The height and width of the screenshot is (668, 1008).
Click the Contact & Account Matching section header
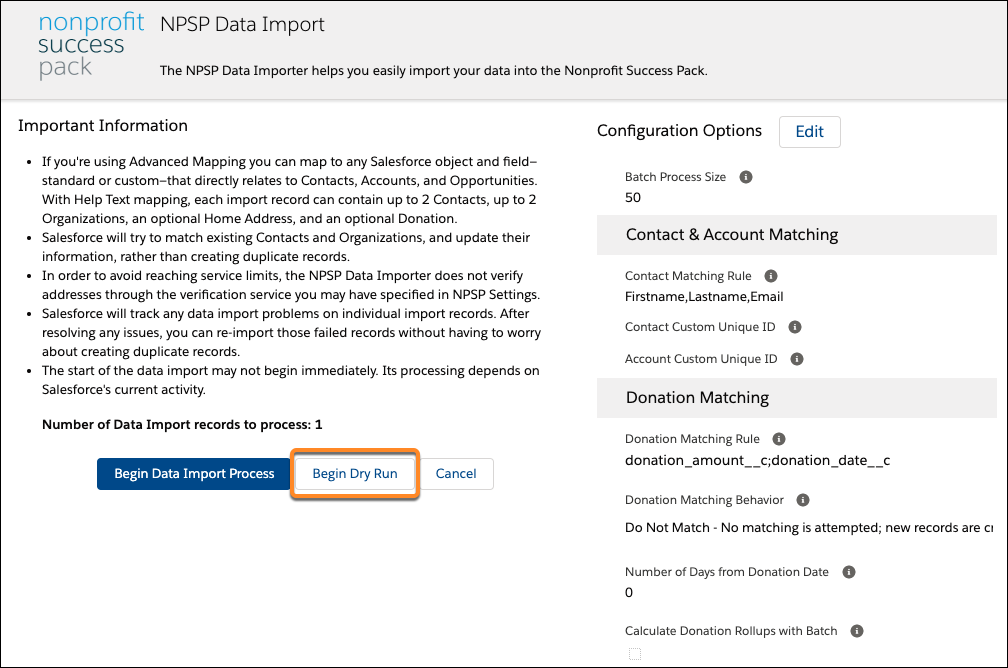(x=796, y=235)
